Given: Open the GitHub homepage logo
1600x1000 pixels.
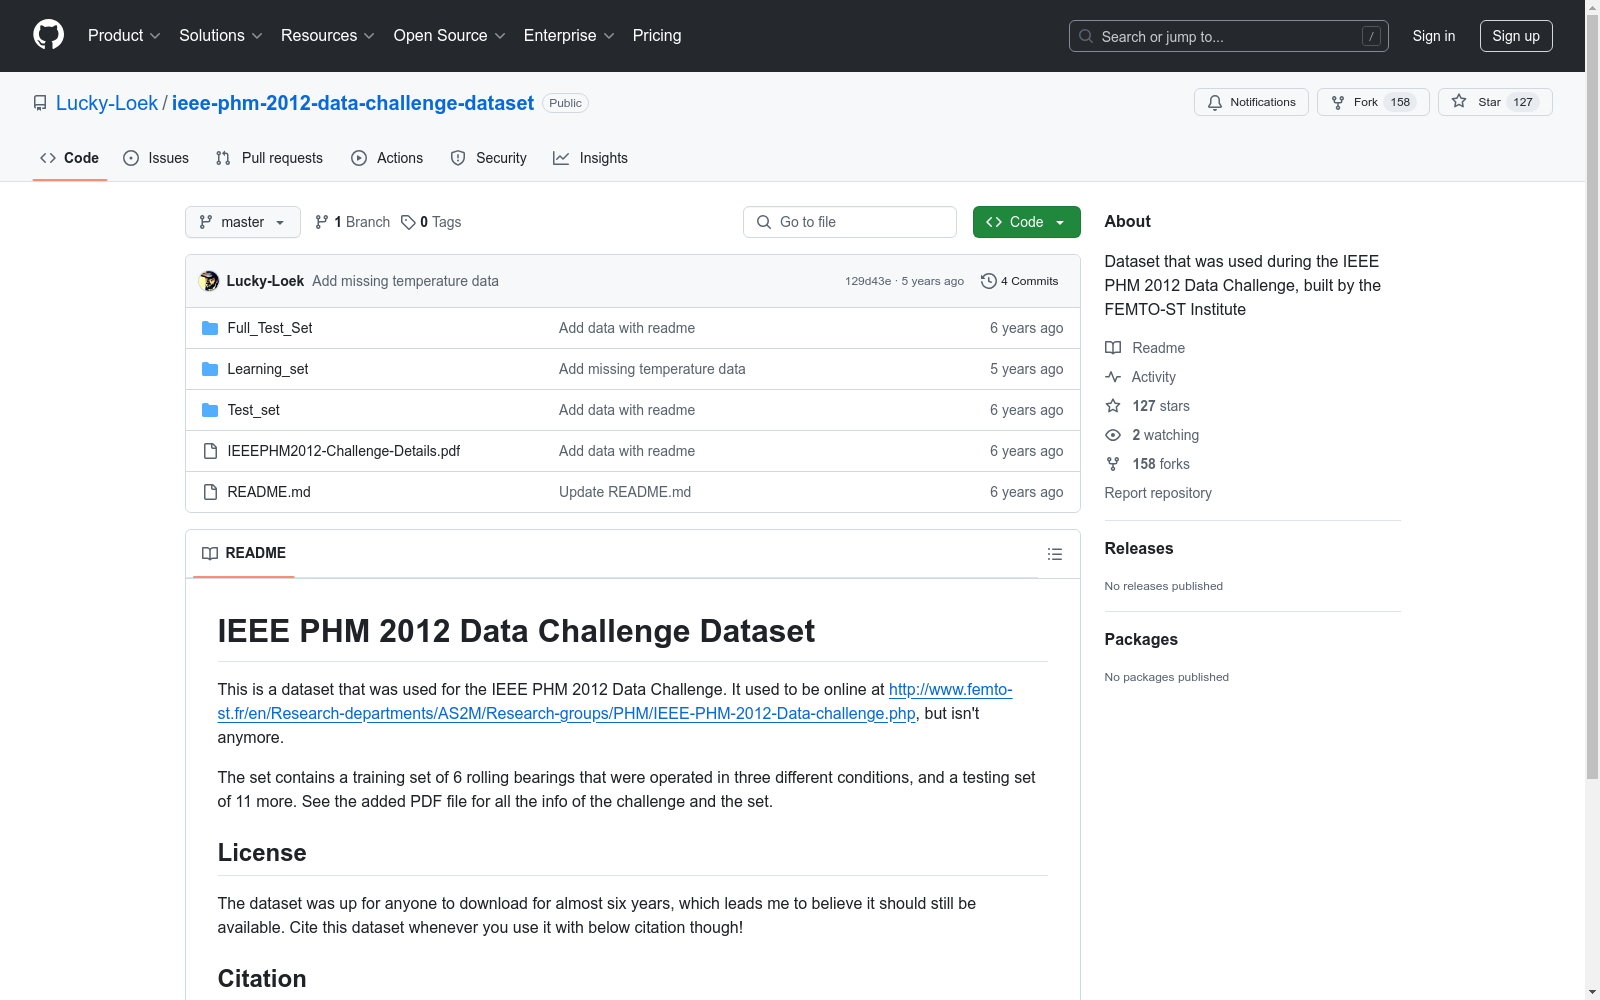Looking at the screenshot, I should [x=48, y=35].
